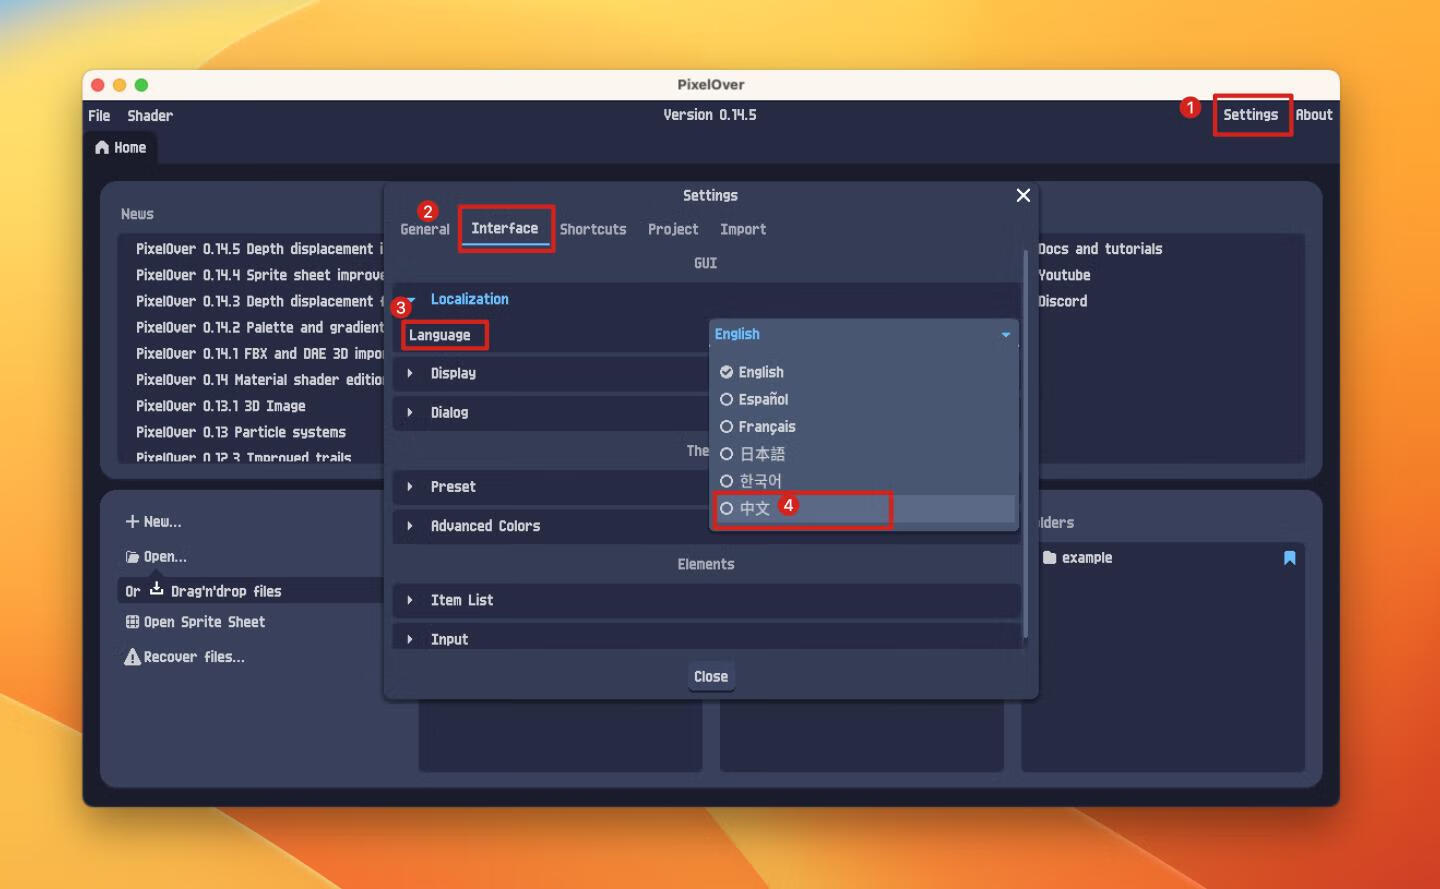This screenshot has width=1440, height=889.
Task: Open news item PixelOver 0.14.2 Palette and gradient
Action: pyautogui.click(x=259, y=327)
